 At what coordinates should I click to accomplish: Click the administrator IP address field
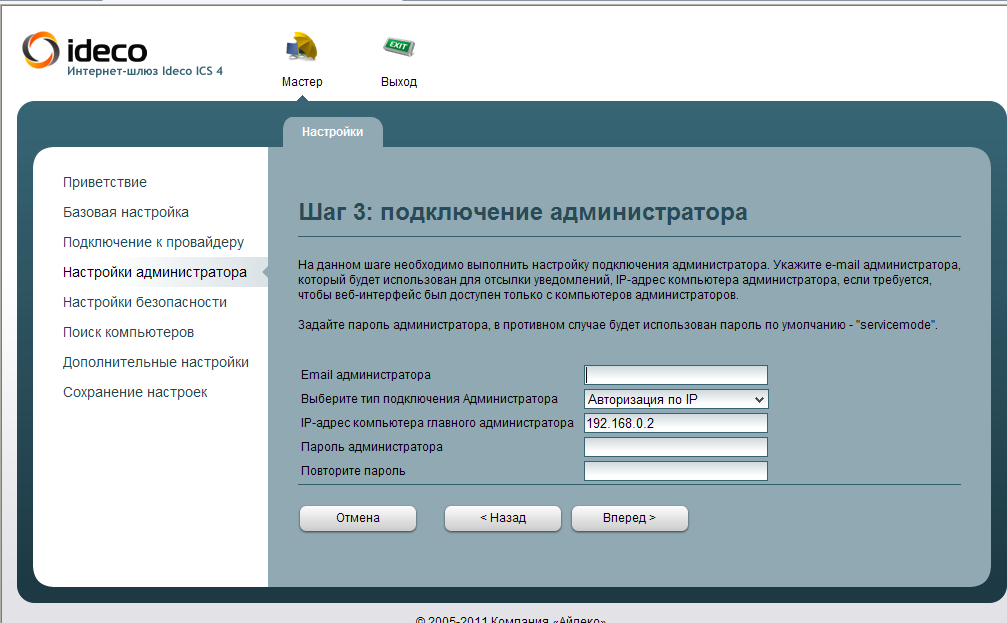coord(675,423)
